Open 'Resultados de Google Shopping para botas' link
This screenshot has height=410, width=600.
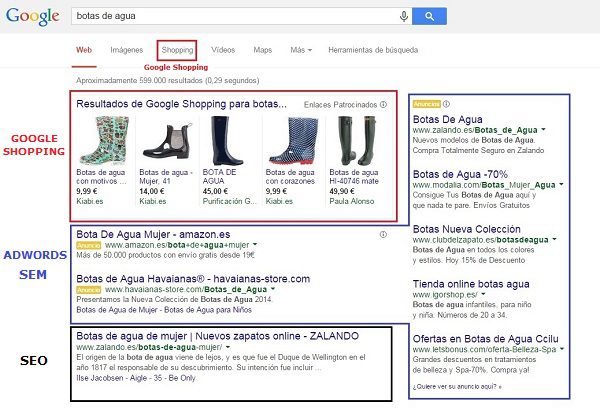click(181, 104)
